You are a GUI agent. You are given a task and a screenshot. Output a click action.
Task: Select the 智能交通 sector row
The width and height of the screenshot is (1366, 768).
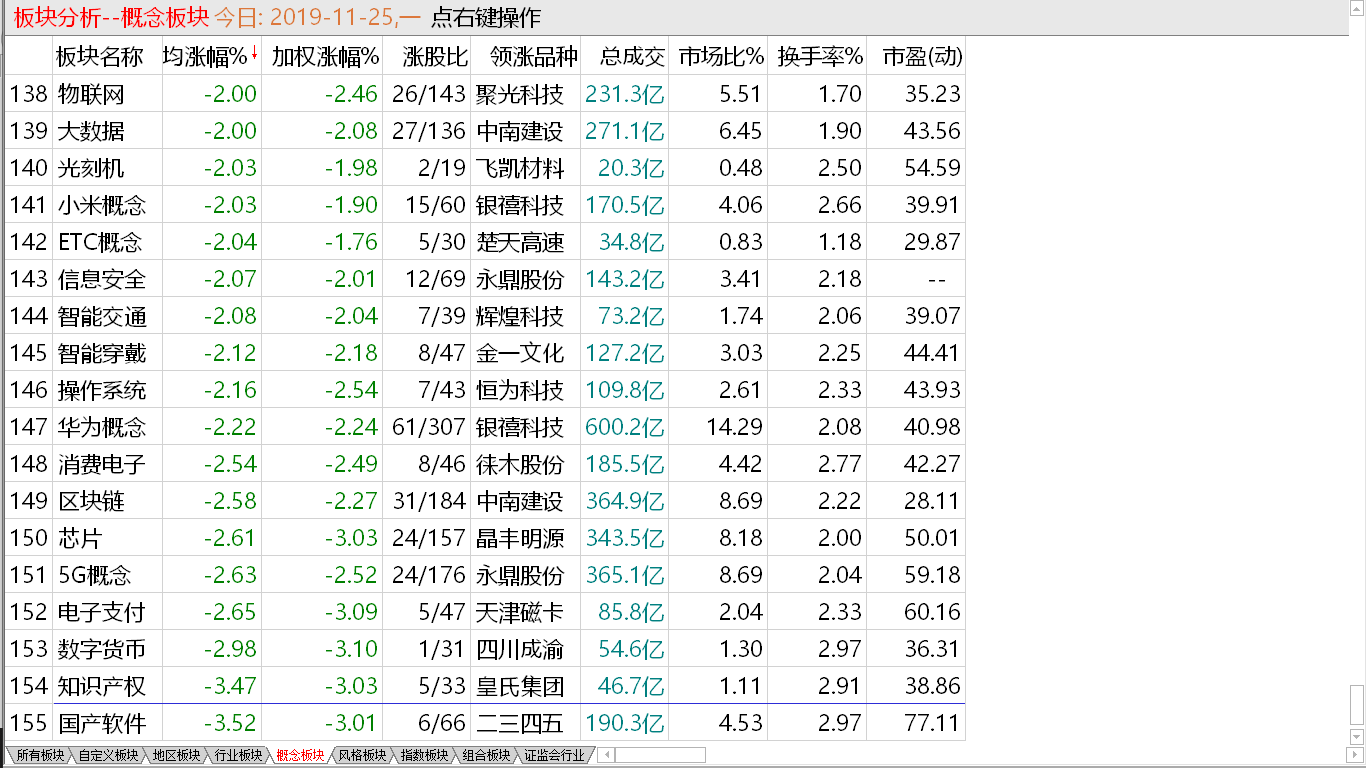[485, 316]
